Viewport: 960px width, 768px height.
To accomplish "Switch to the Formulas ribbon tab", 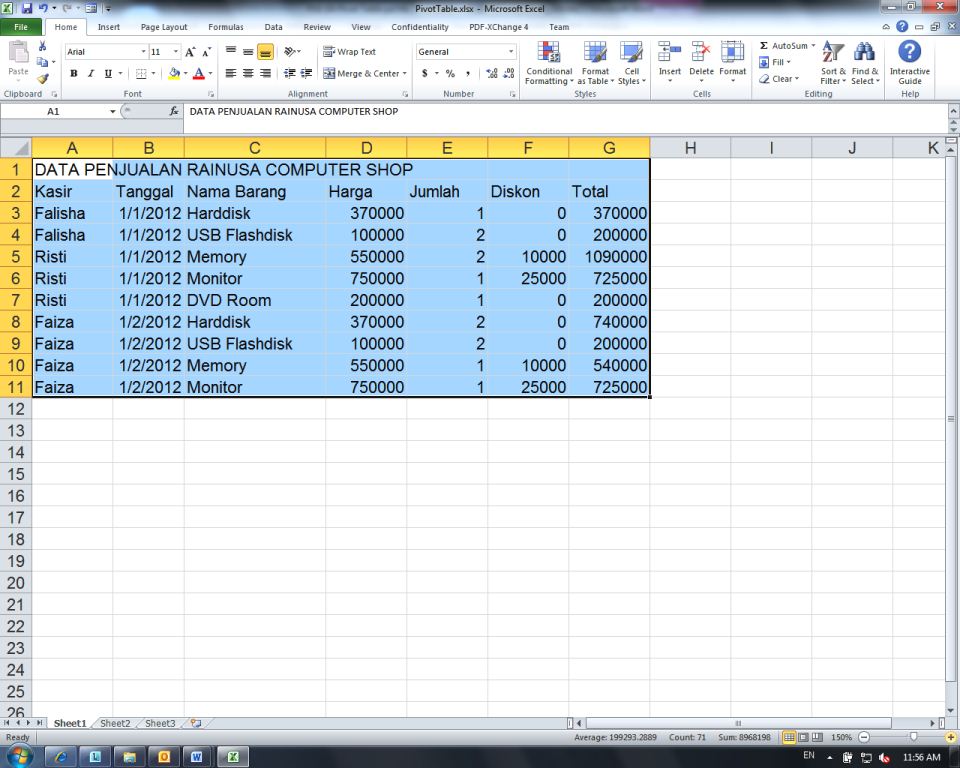I will tap(226, 27).
